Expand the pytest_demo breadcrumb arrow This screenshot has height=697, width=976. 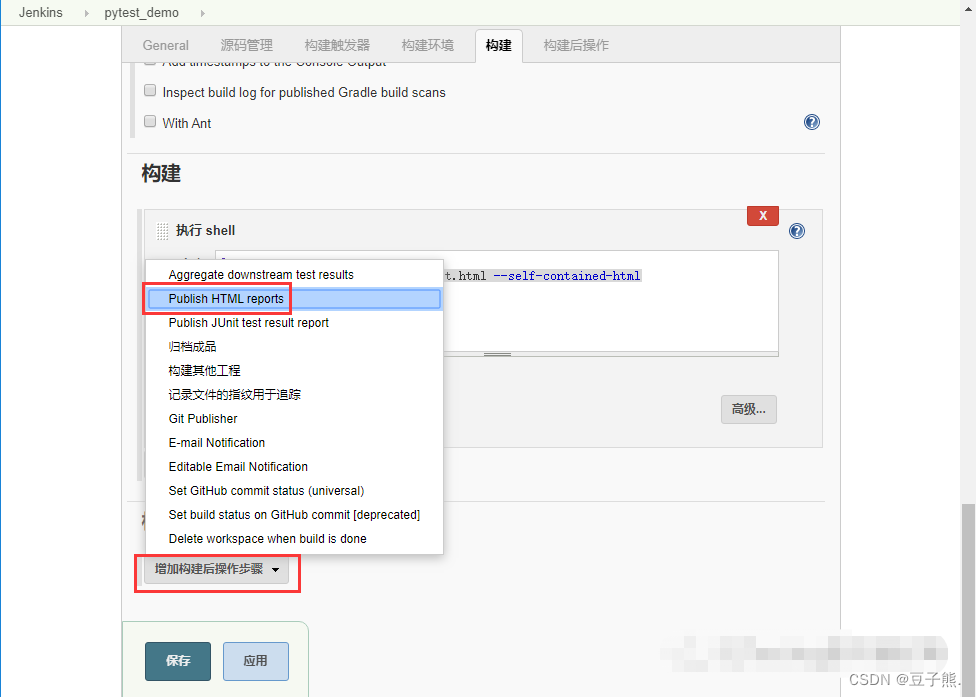[x=202, y=13]
